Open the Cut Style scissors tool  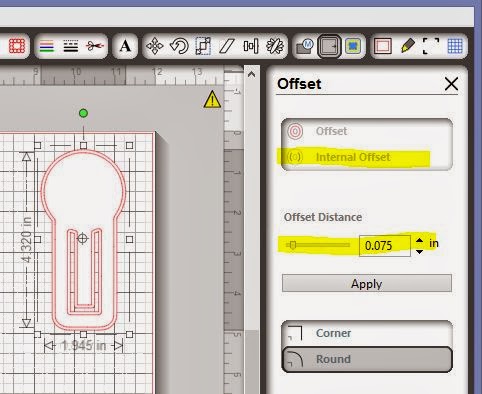[x=95, y=46]
